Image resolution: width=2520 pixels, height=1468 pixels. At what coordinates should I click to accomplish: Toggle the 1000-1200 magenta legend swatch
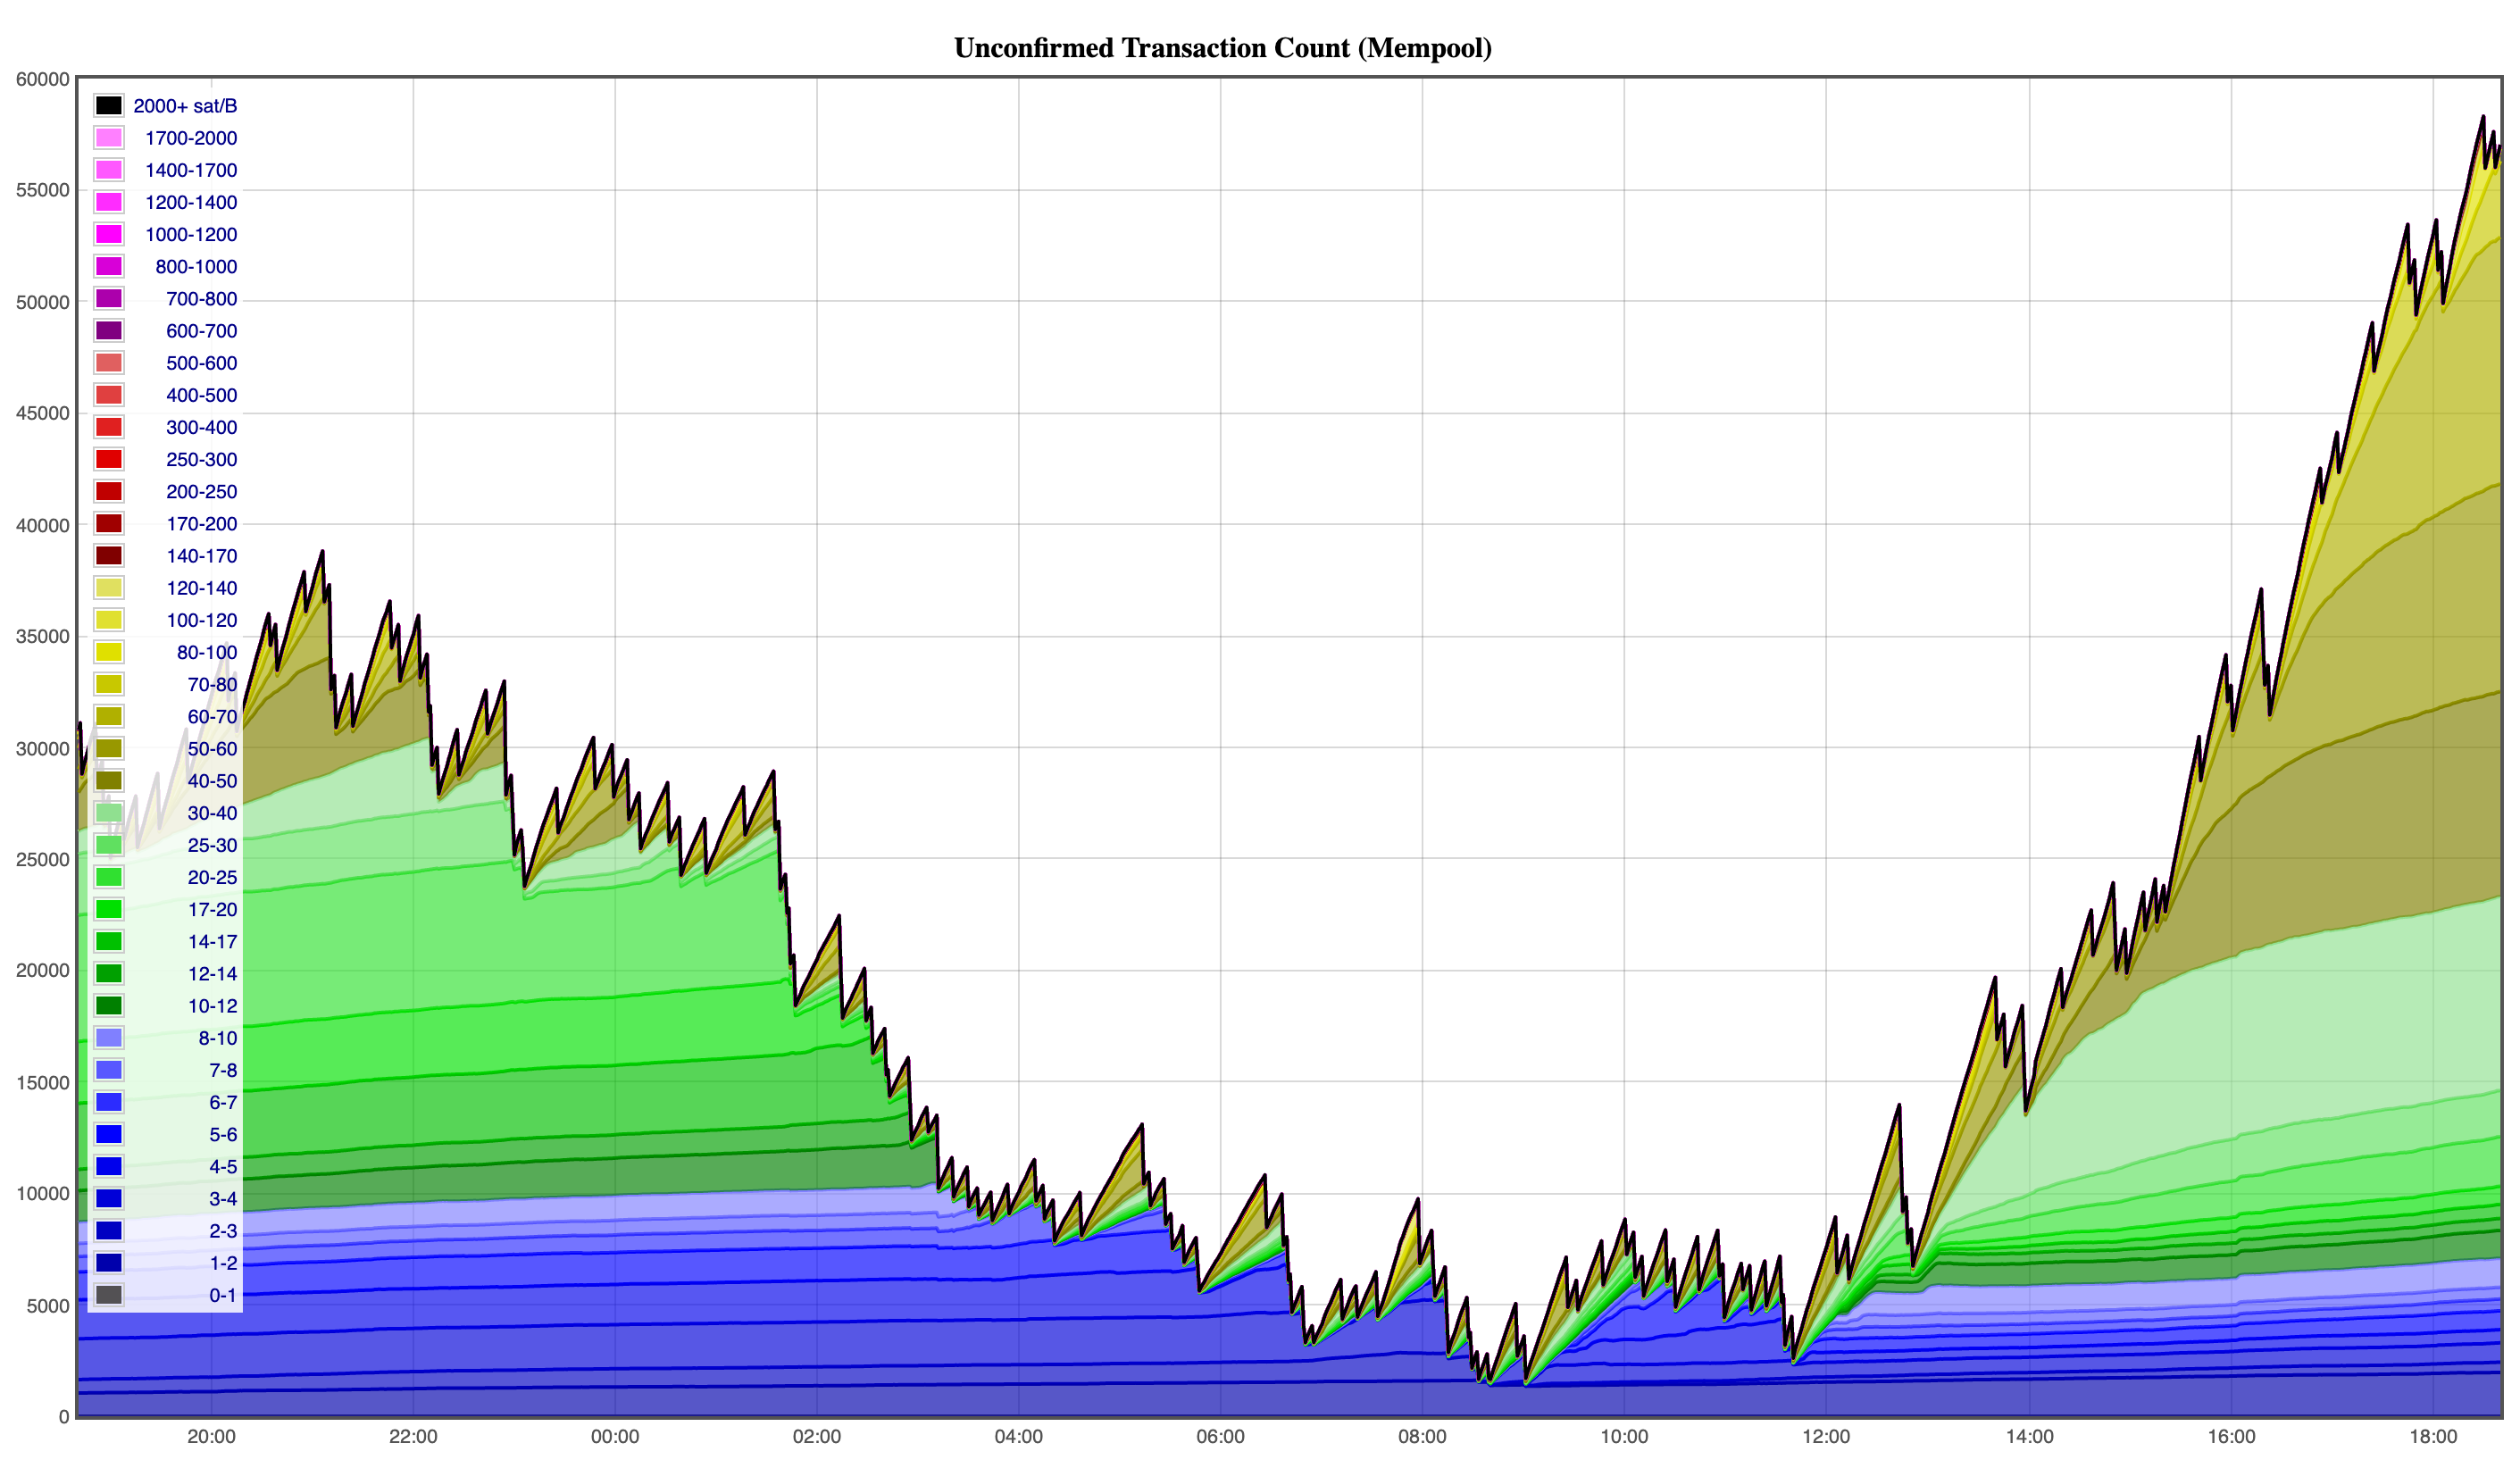[x=109, y=234]
